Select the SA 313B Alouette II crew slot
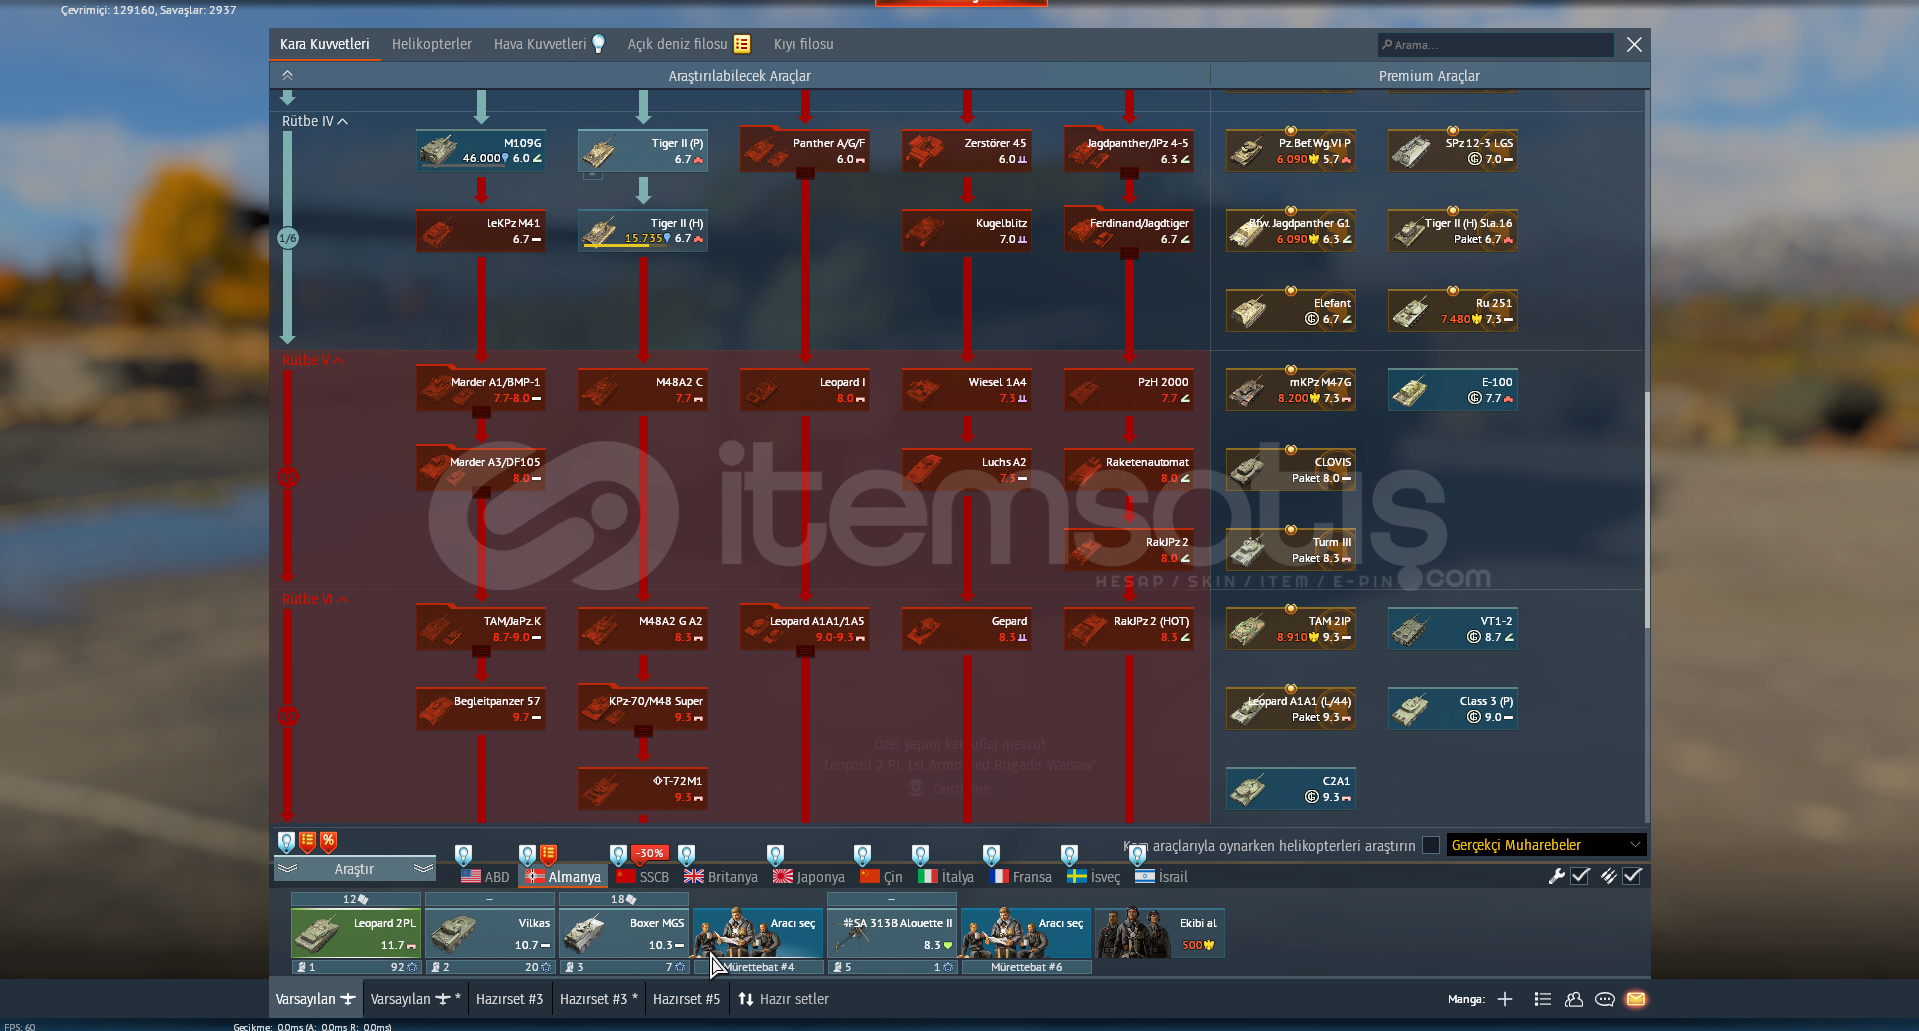 [892, 933]
